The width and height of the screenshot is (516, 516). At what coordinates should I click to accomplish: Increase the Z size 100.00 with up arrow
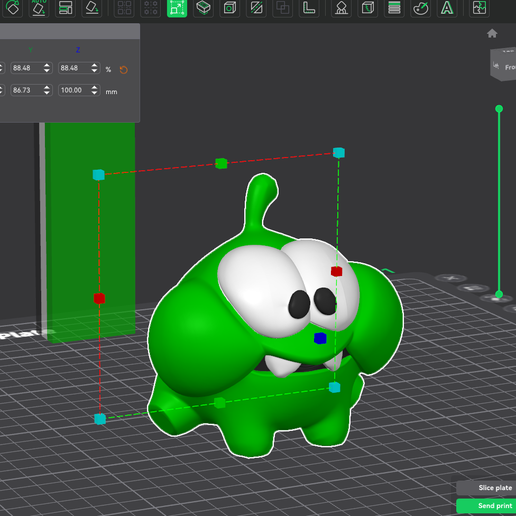tap(95, 87)
